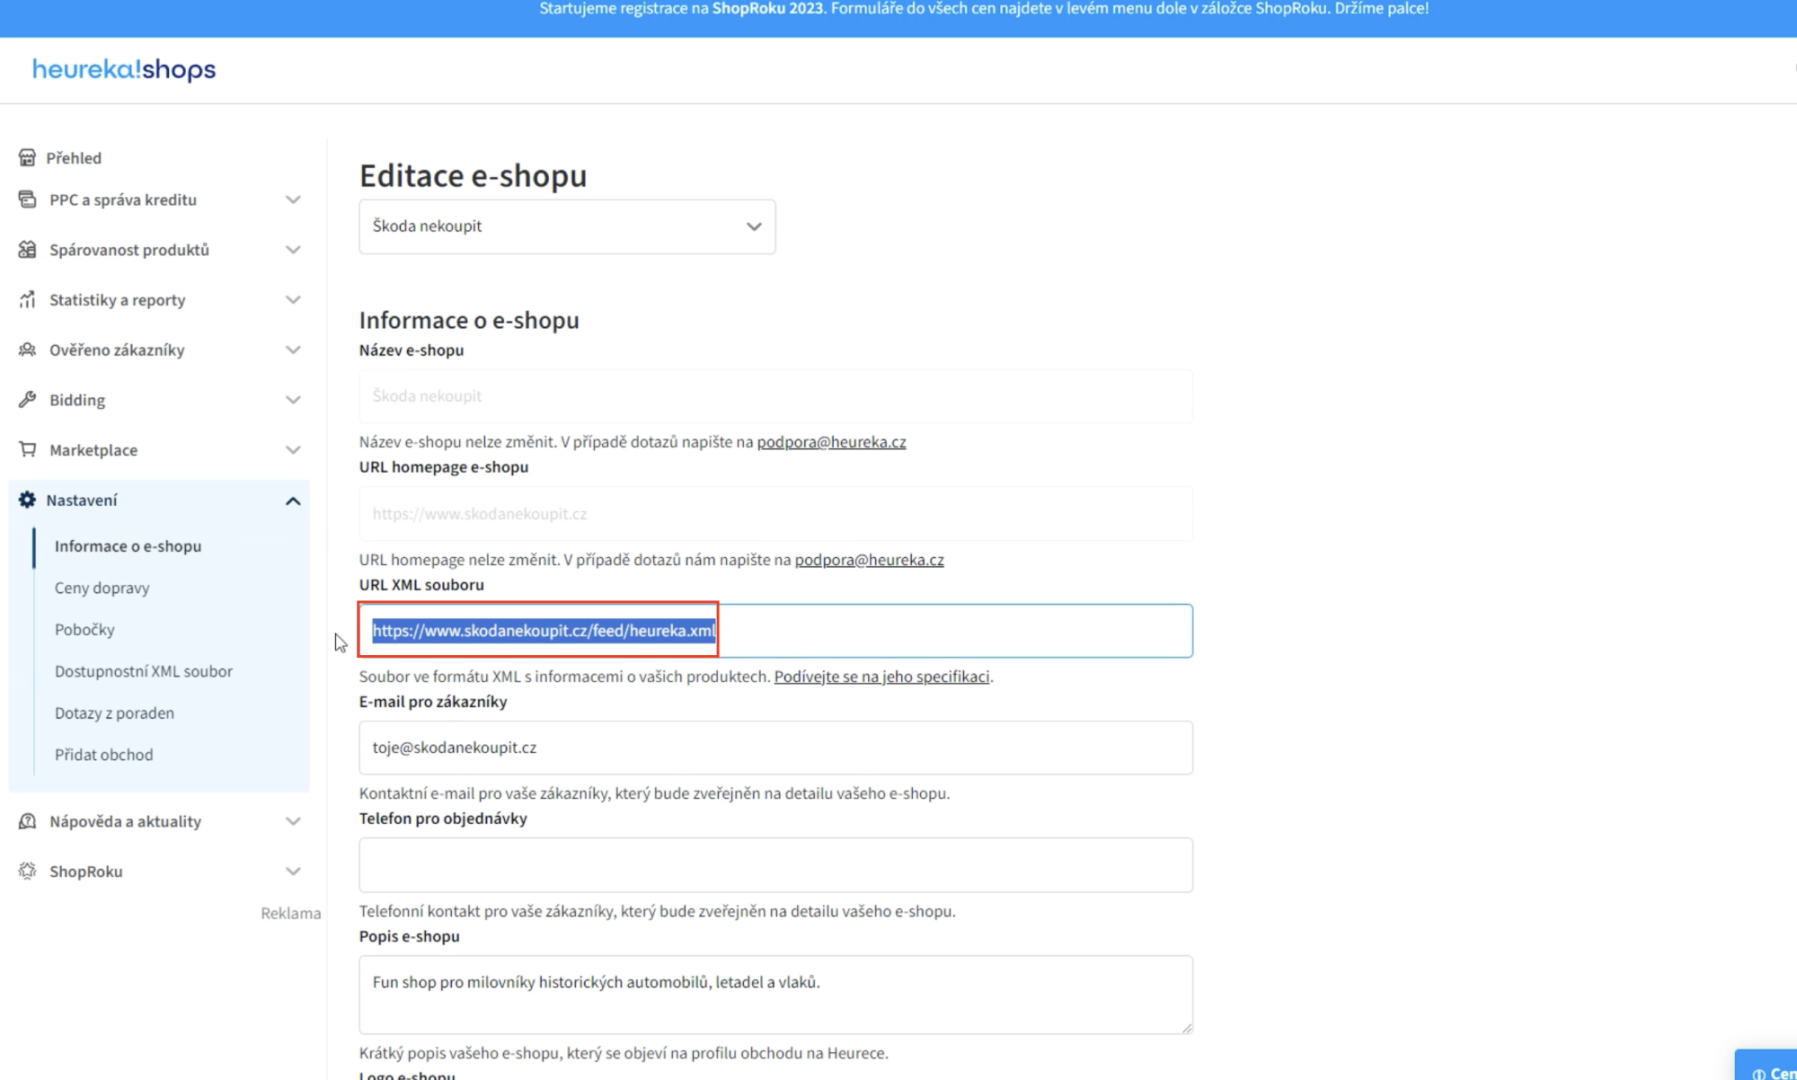Screen dimensions: 1797x1080
Task: Click the E-mail pro zákazníky field
Action: [776, 748]
